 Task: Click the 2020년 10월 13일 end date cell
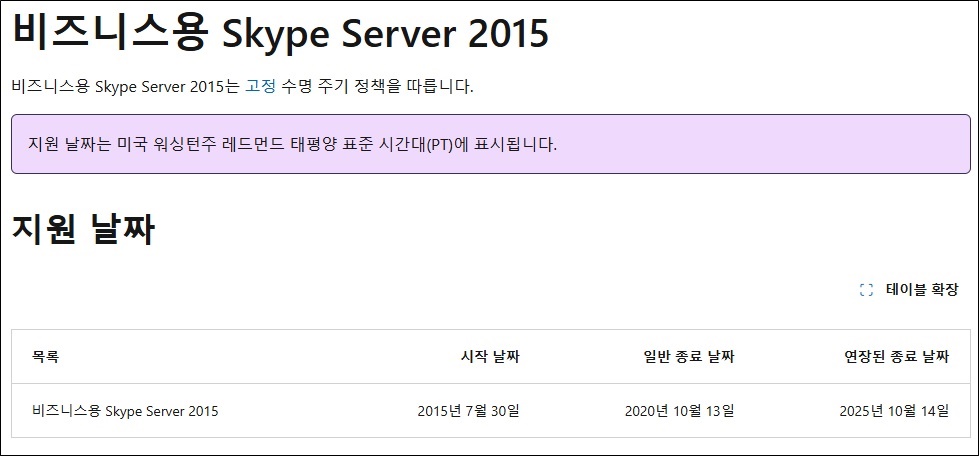[x=679, y=410]
